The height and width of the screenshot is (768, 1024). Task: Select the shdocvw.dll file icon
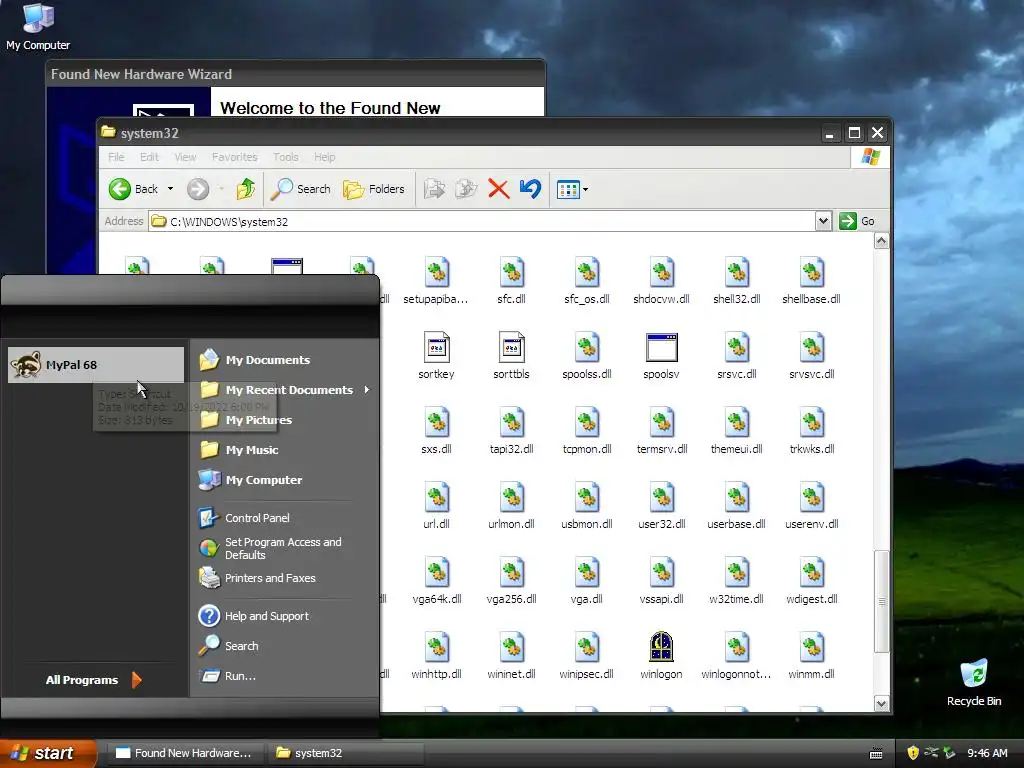(662, 273)
